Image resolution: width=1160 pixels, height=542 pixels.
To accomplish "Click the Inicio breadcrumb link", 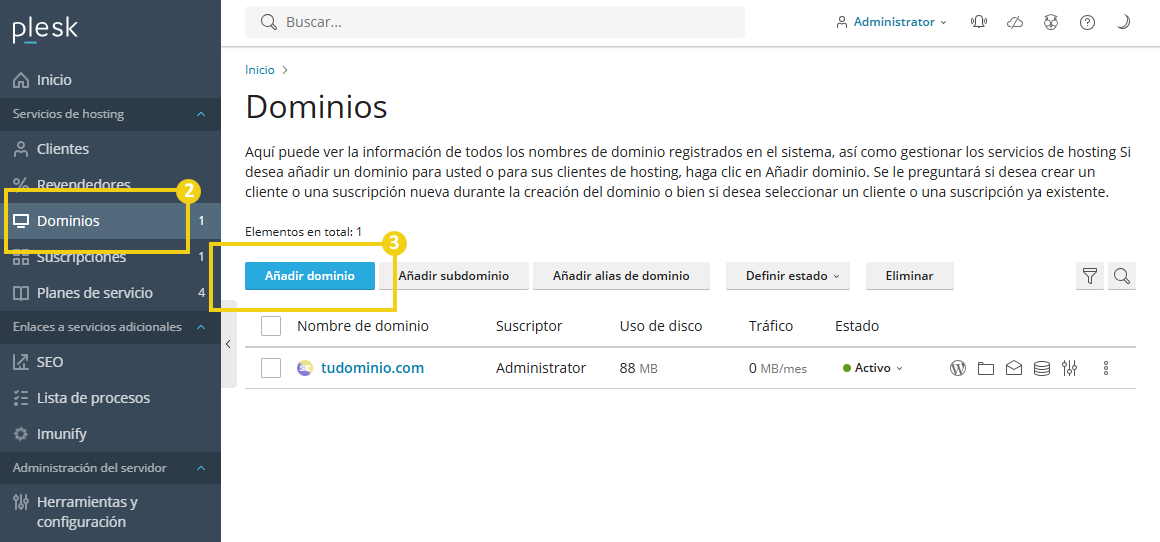I will pyautogui.click(x=260, y=70).
